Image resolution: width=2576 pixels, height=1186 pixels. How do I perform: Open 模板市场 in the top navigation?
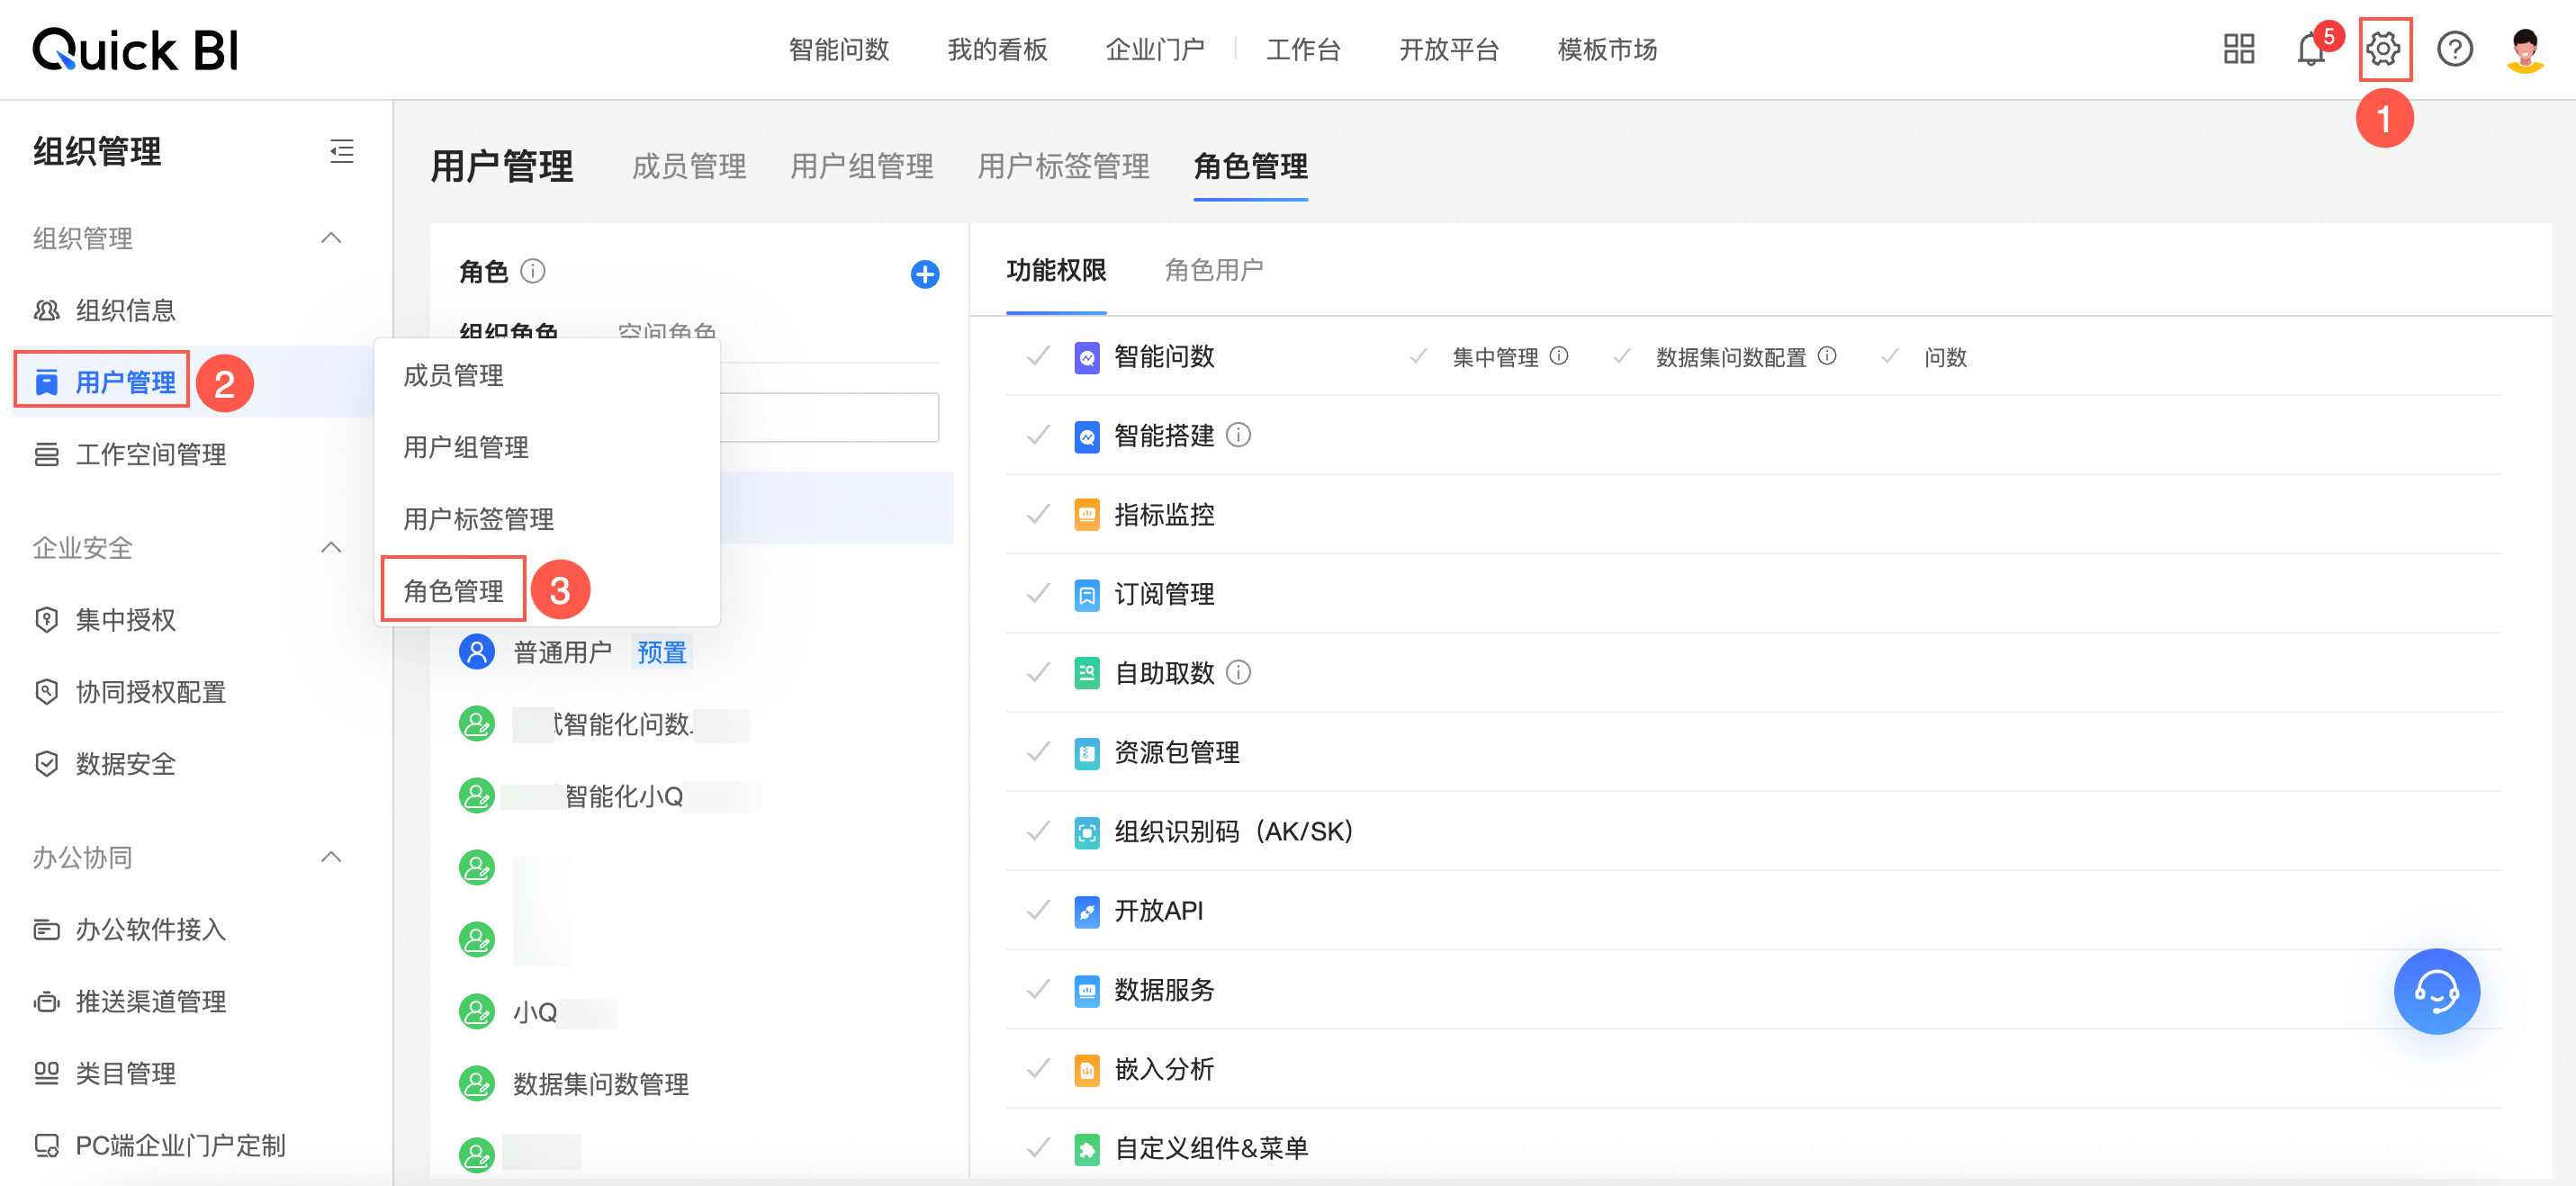point(1607,49)
